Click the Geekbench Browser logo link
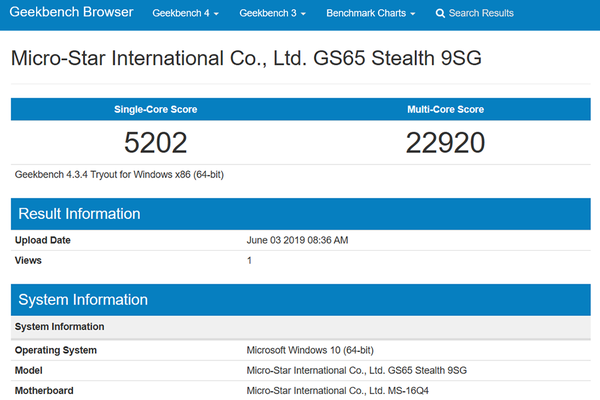Image resolution: width=600 pixels, height=400 pixels. click(71, 12)
